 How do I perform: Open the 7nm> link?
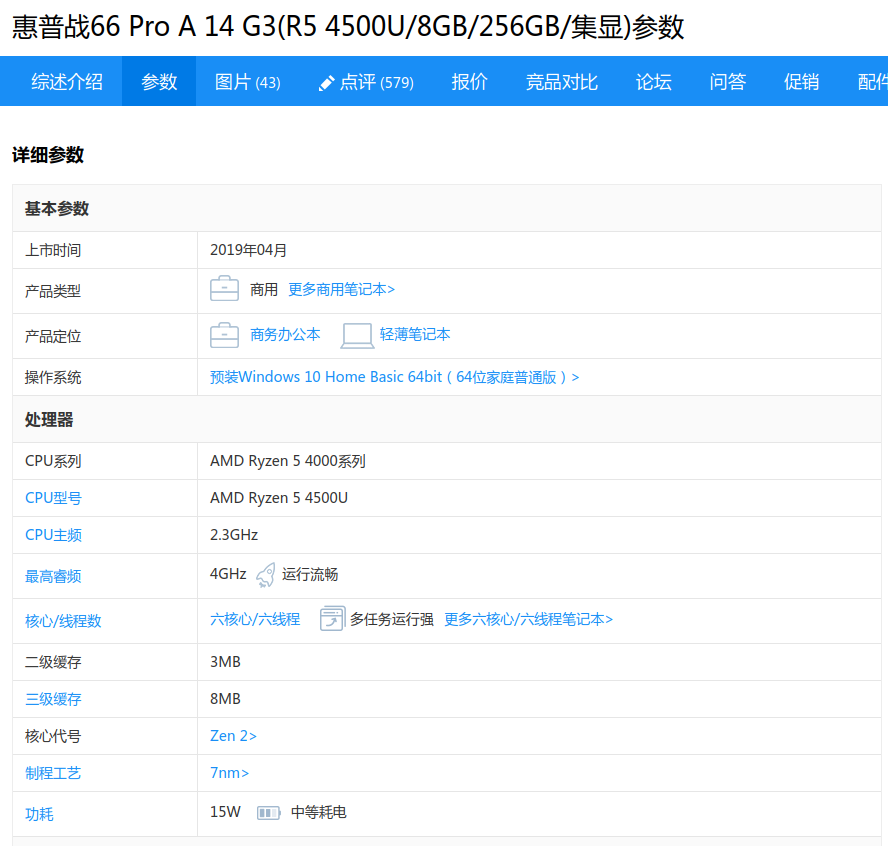tap(229, 772)
